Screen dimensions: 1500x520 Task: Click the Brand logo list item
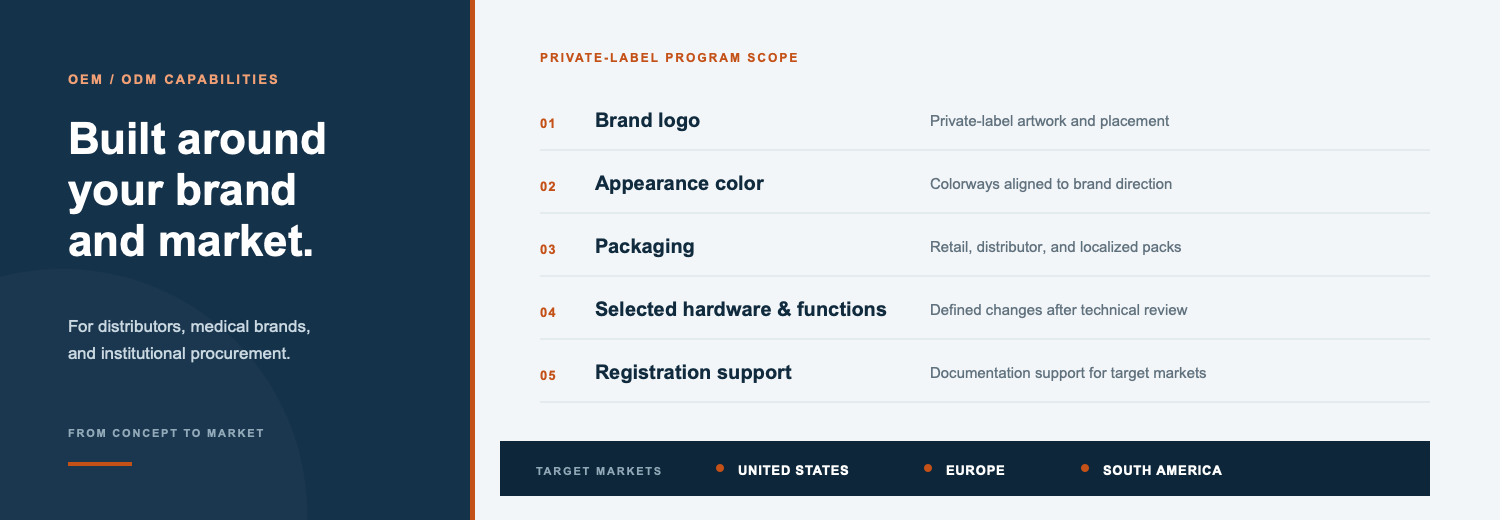(984, 121)
